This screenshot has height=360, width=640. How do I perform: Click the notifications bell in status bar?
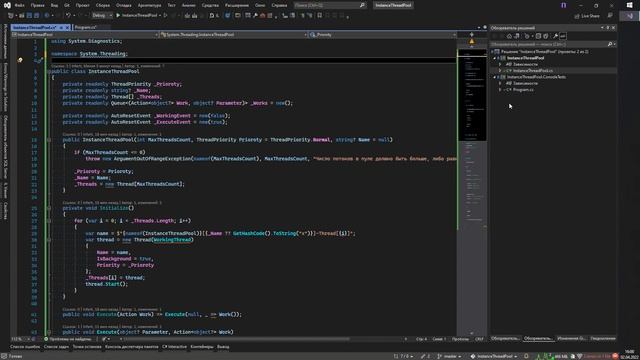pyautogui.click(x=526, y=356)
